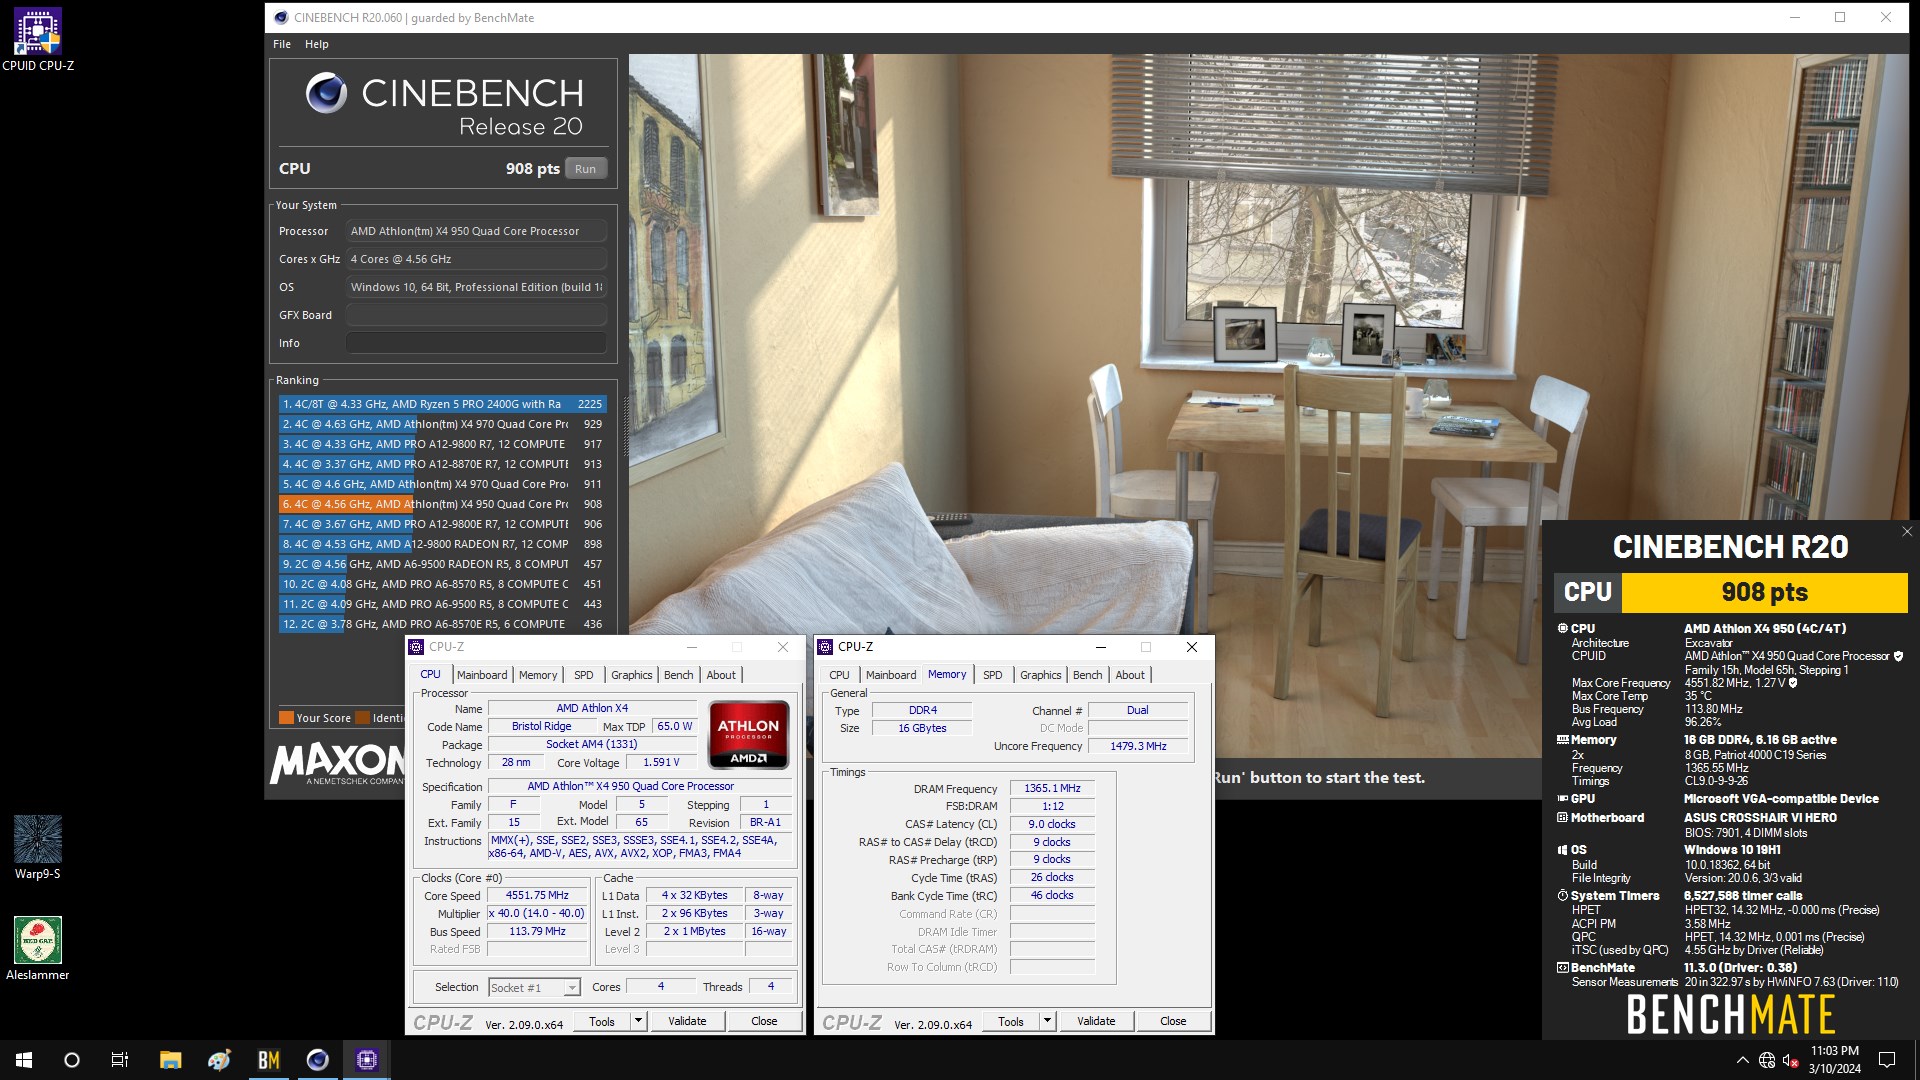Screen dimensions: 1920x1080
Task: Open the Aleslammer desktop icon
Action: 38,948
